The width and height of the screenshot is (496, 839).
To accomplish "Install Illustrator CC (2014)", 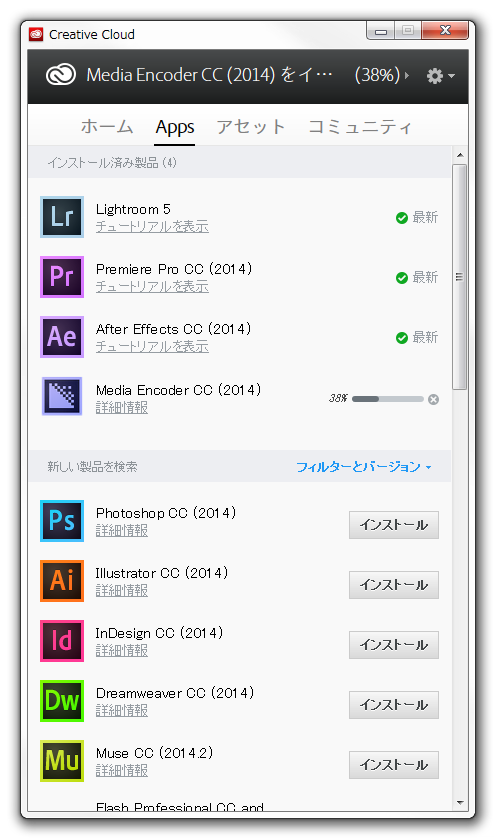I will coord(394,585).
